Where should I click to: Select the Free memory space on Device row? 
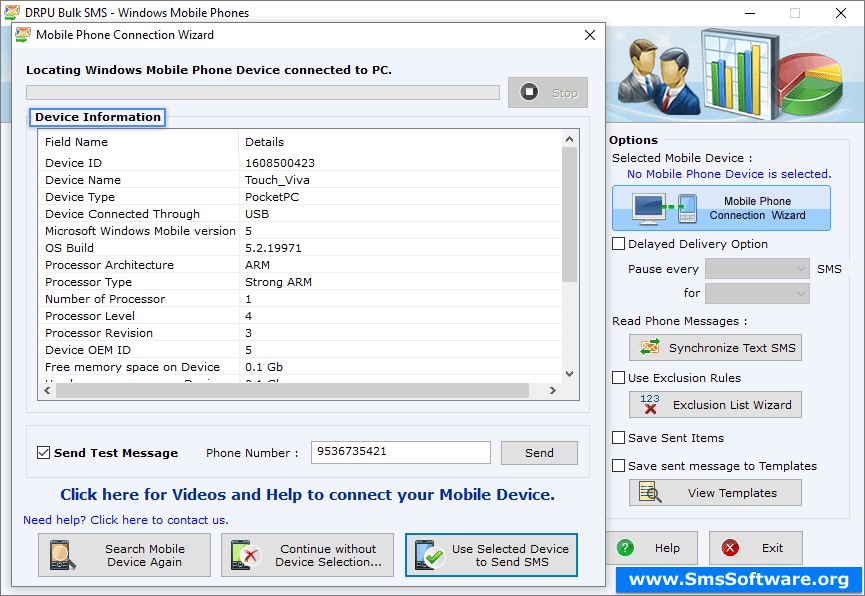click(301, 367)
